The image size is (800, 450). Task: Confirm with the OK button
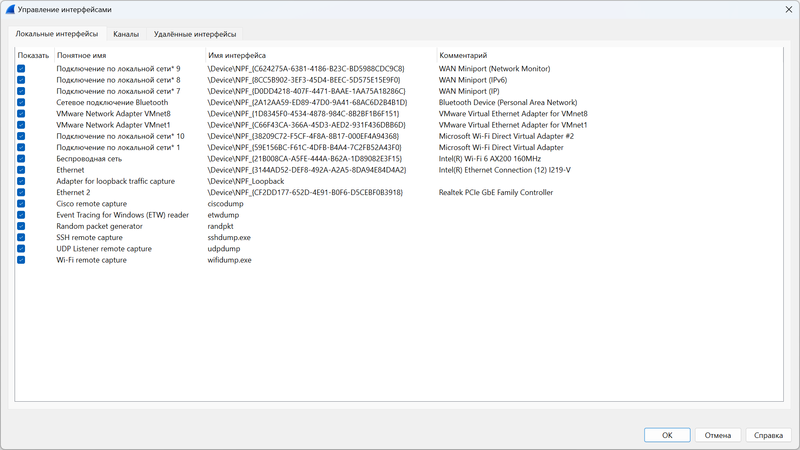coord(667,435)
